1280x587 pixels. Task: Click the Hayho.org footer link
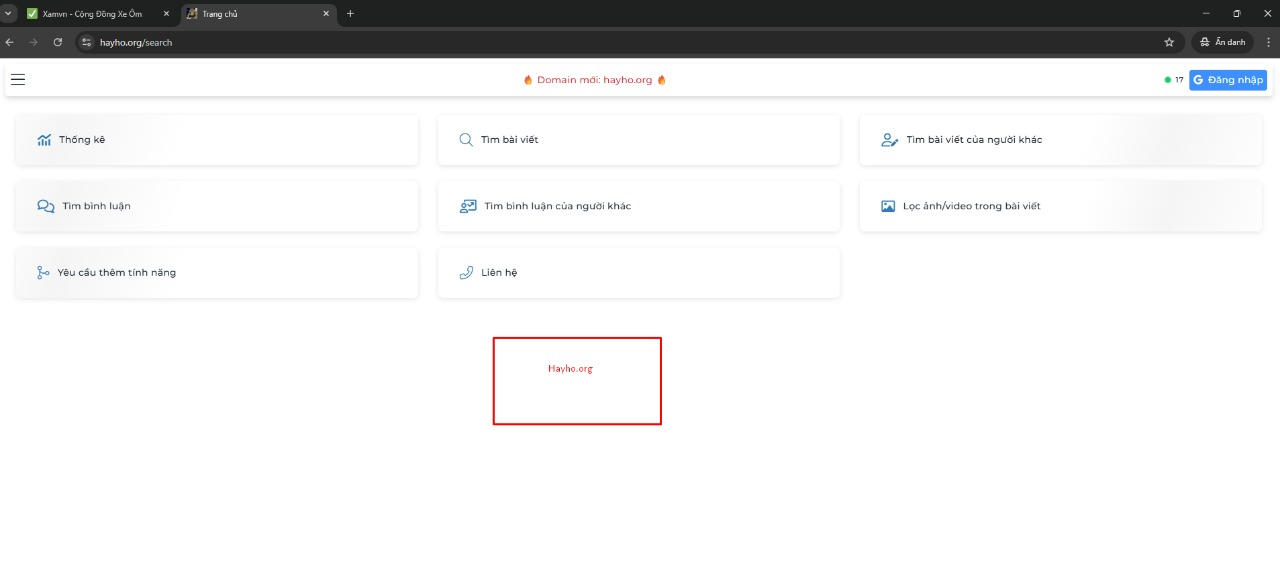(x=570, y=369)
